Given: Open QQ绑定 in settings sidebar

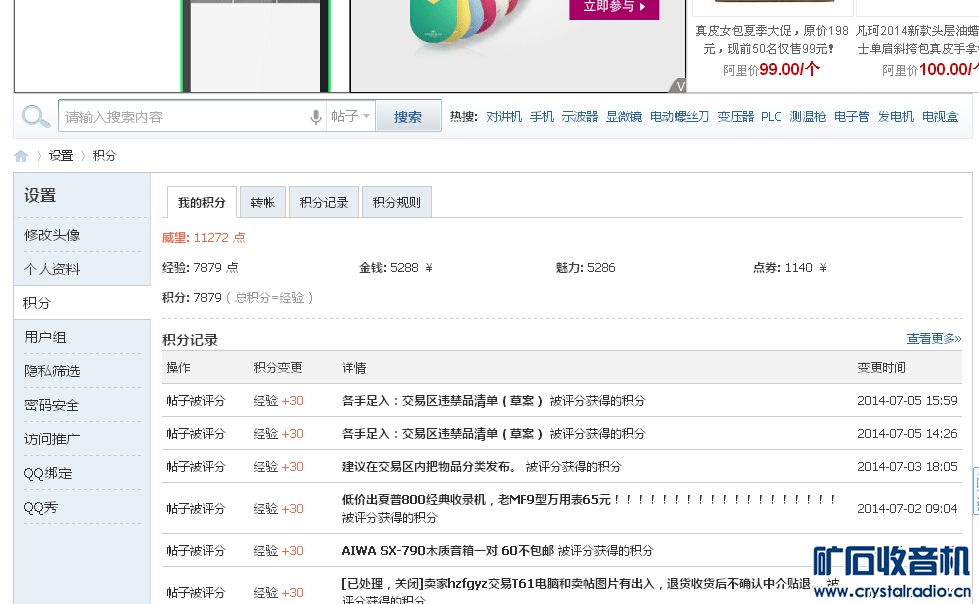Looking at the screenshot, I should (x=48, y=473).
